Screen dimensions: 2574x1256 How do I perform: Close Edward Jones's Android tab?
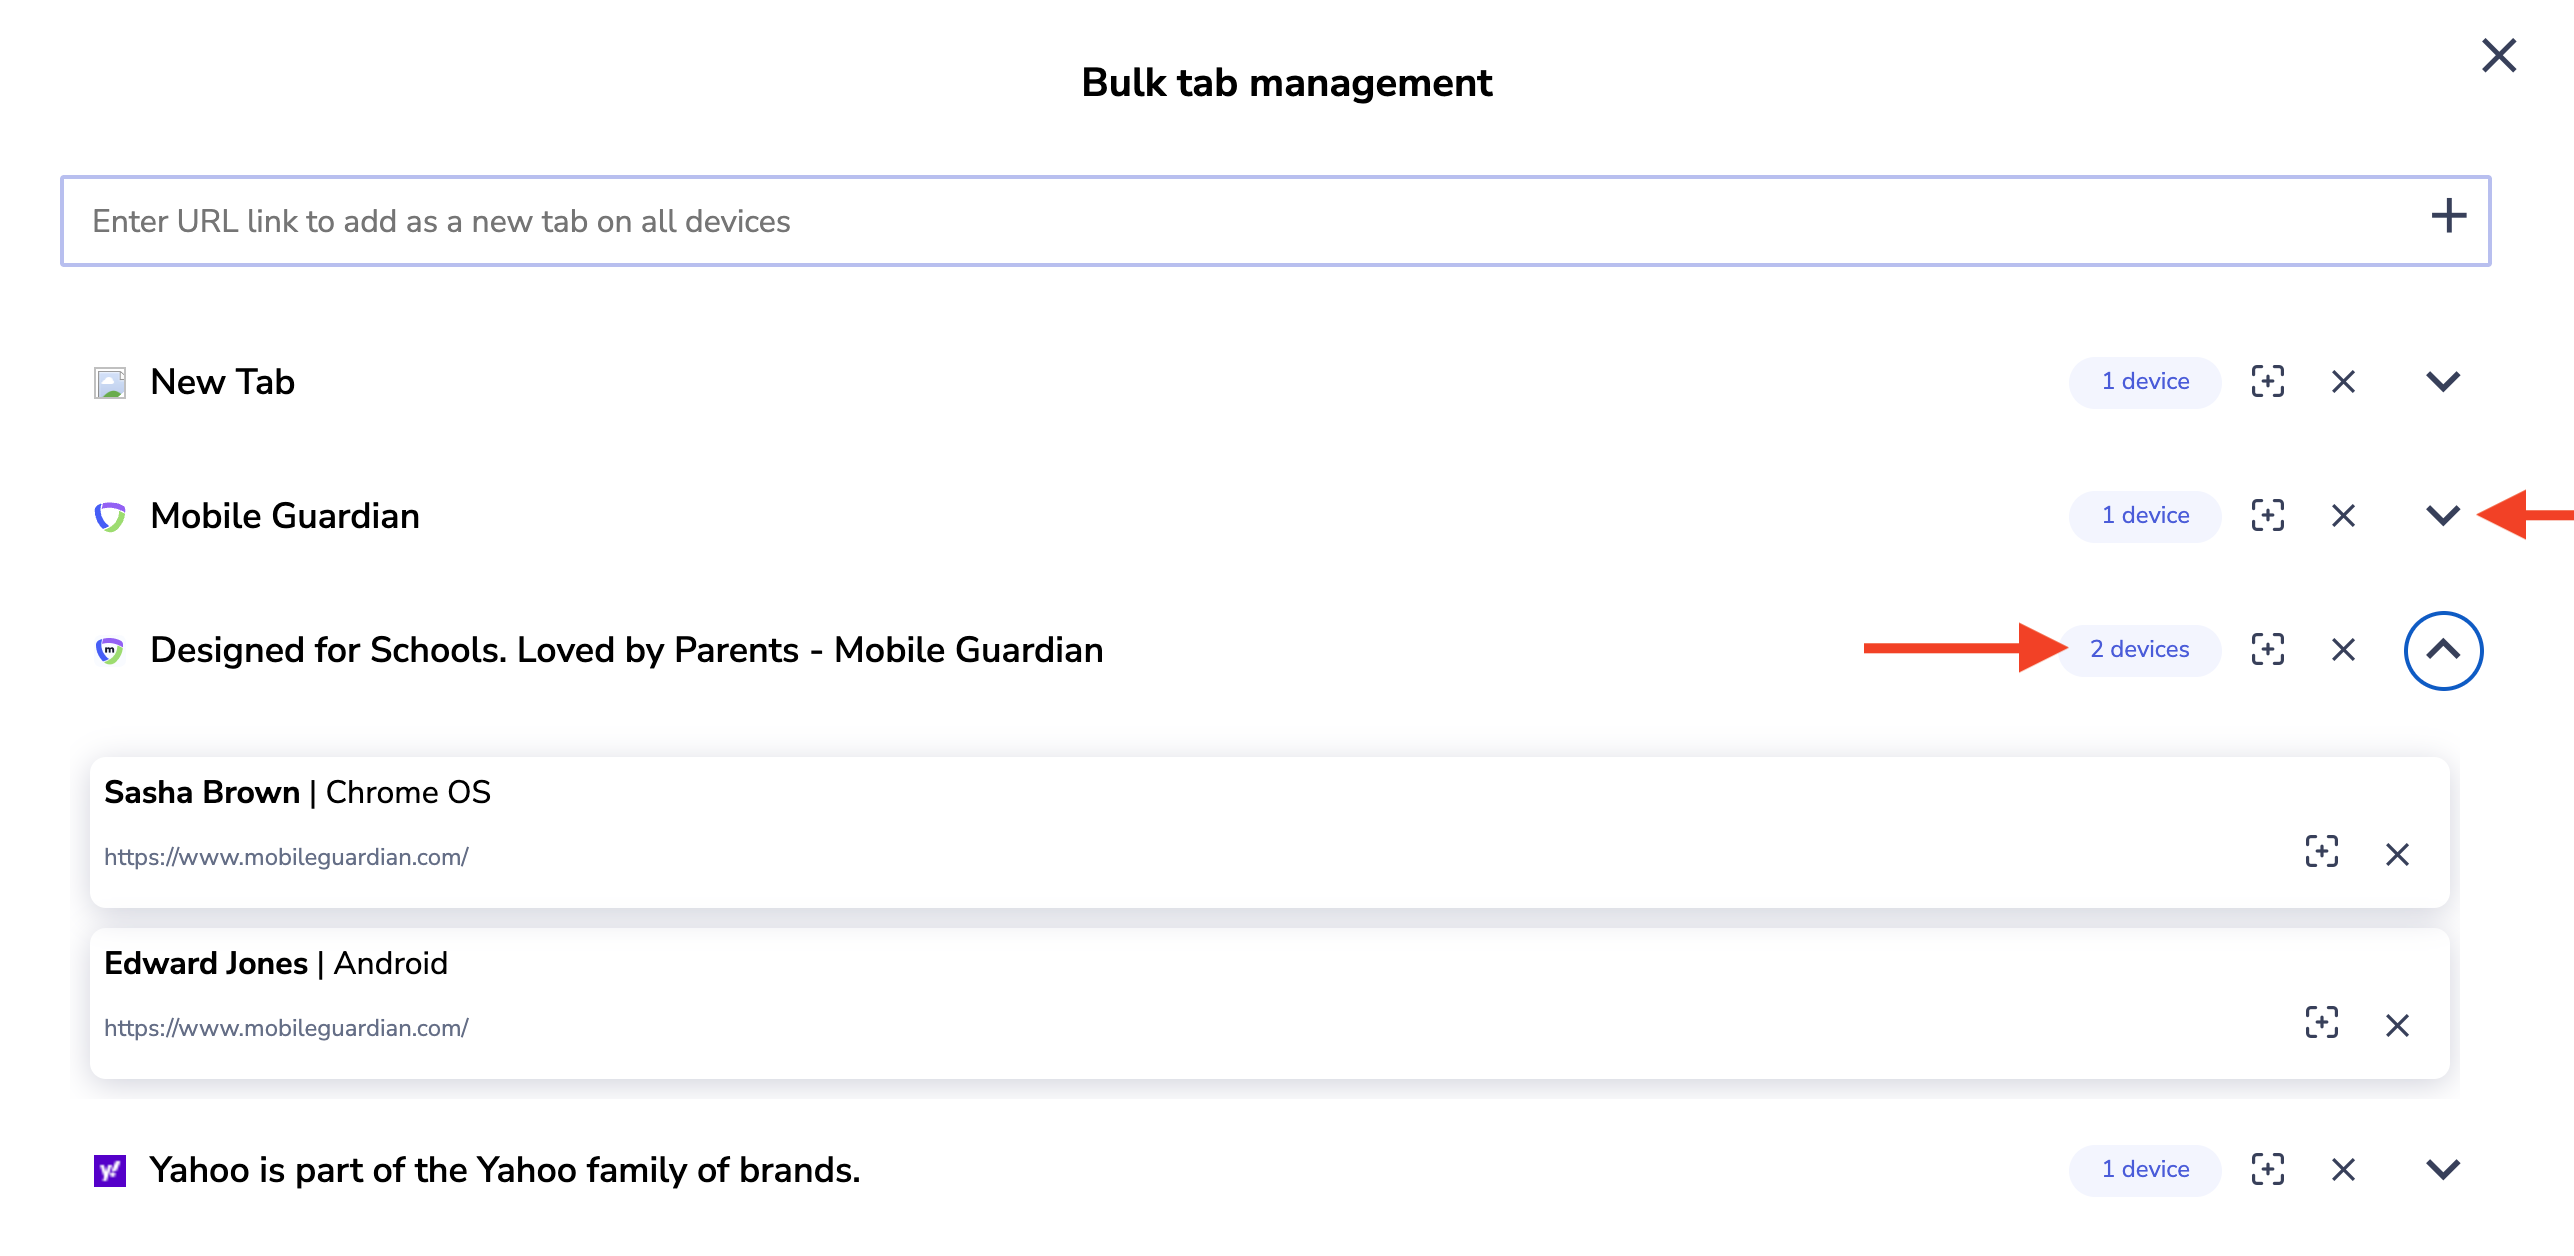(x=2397, y=1025)
